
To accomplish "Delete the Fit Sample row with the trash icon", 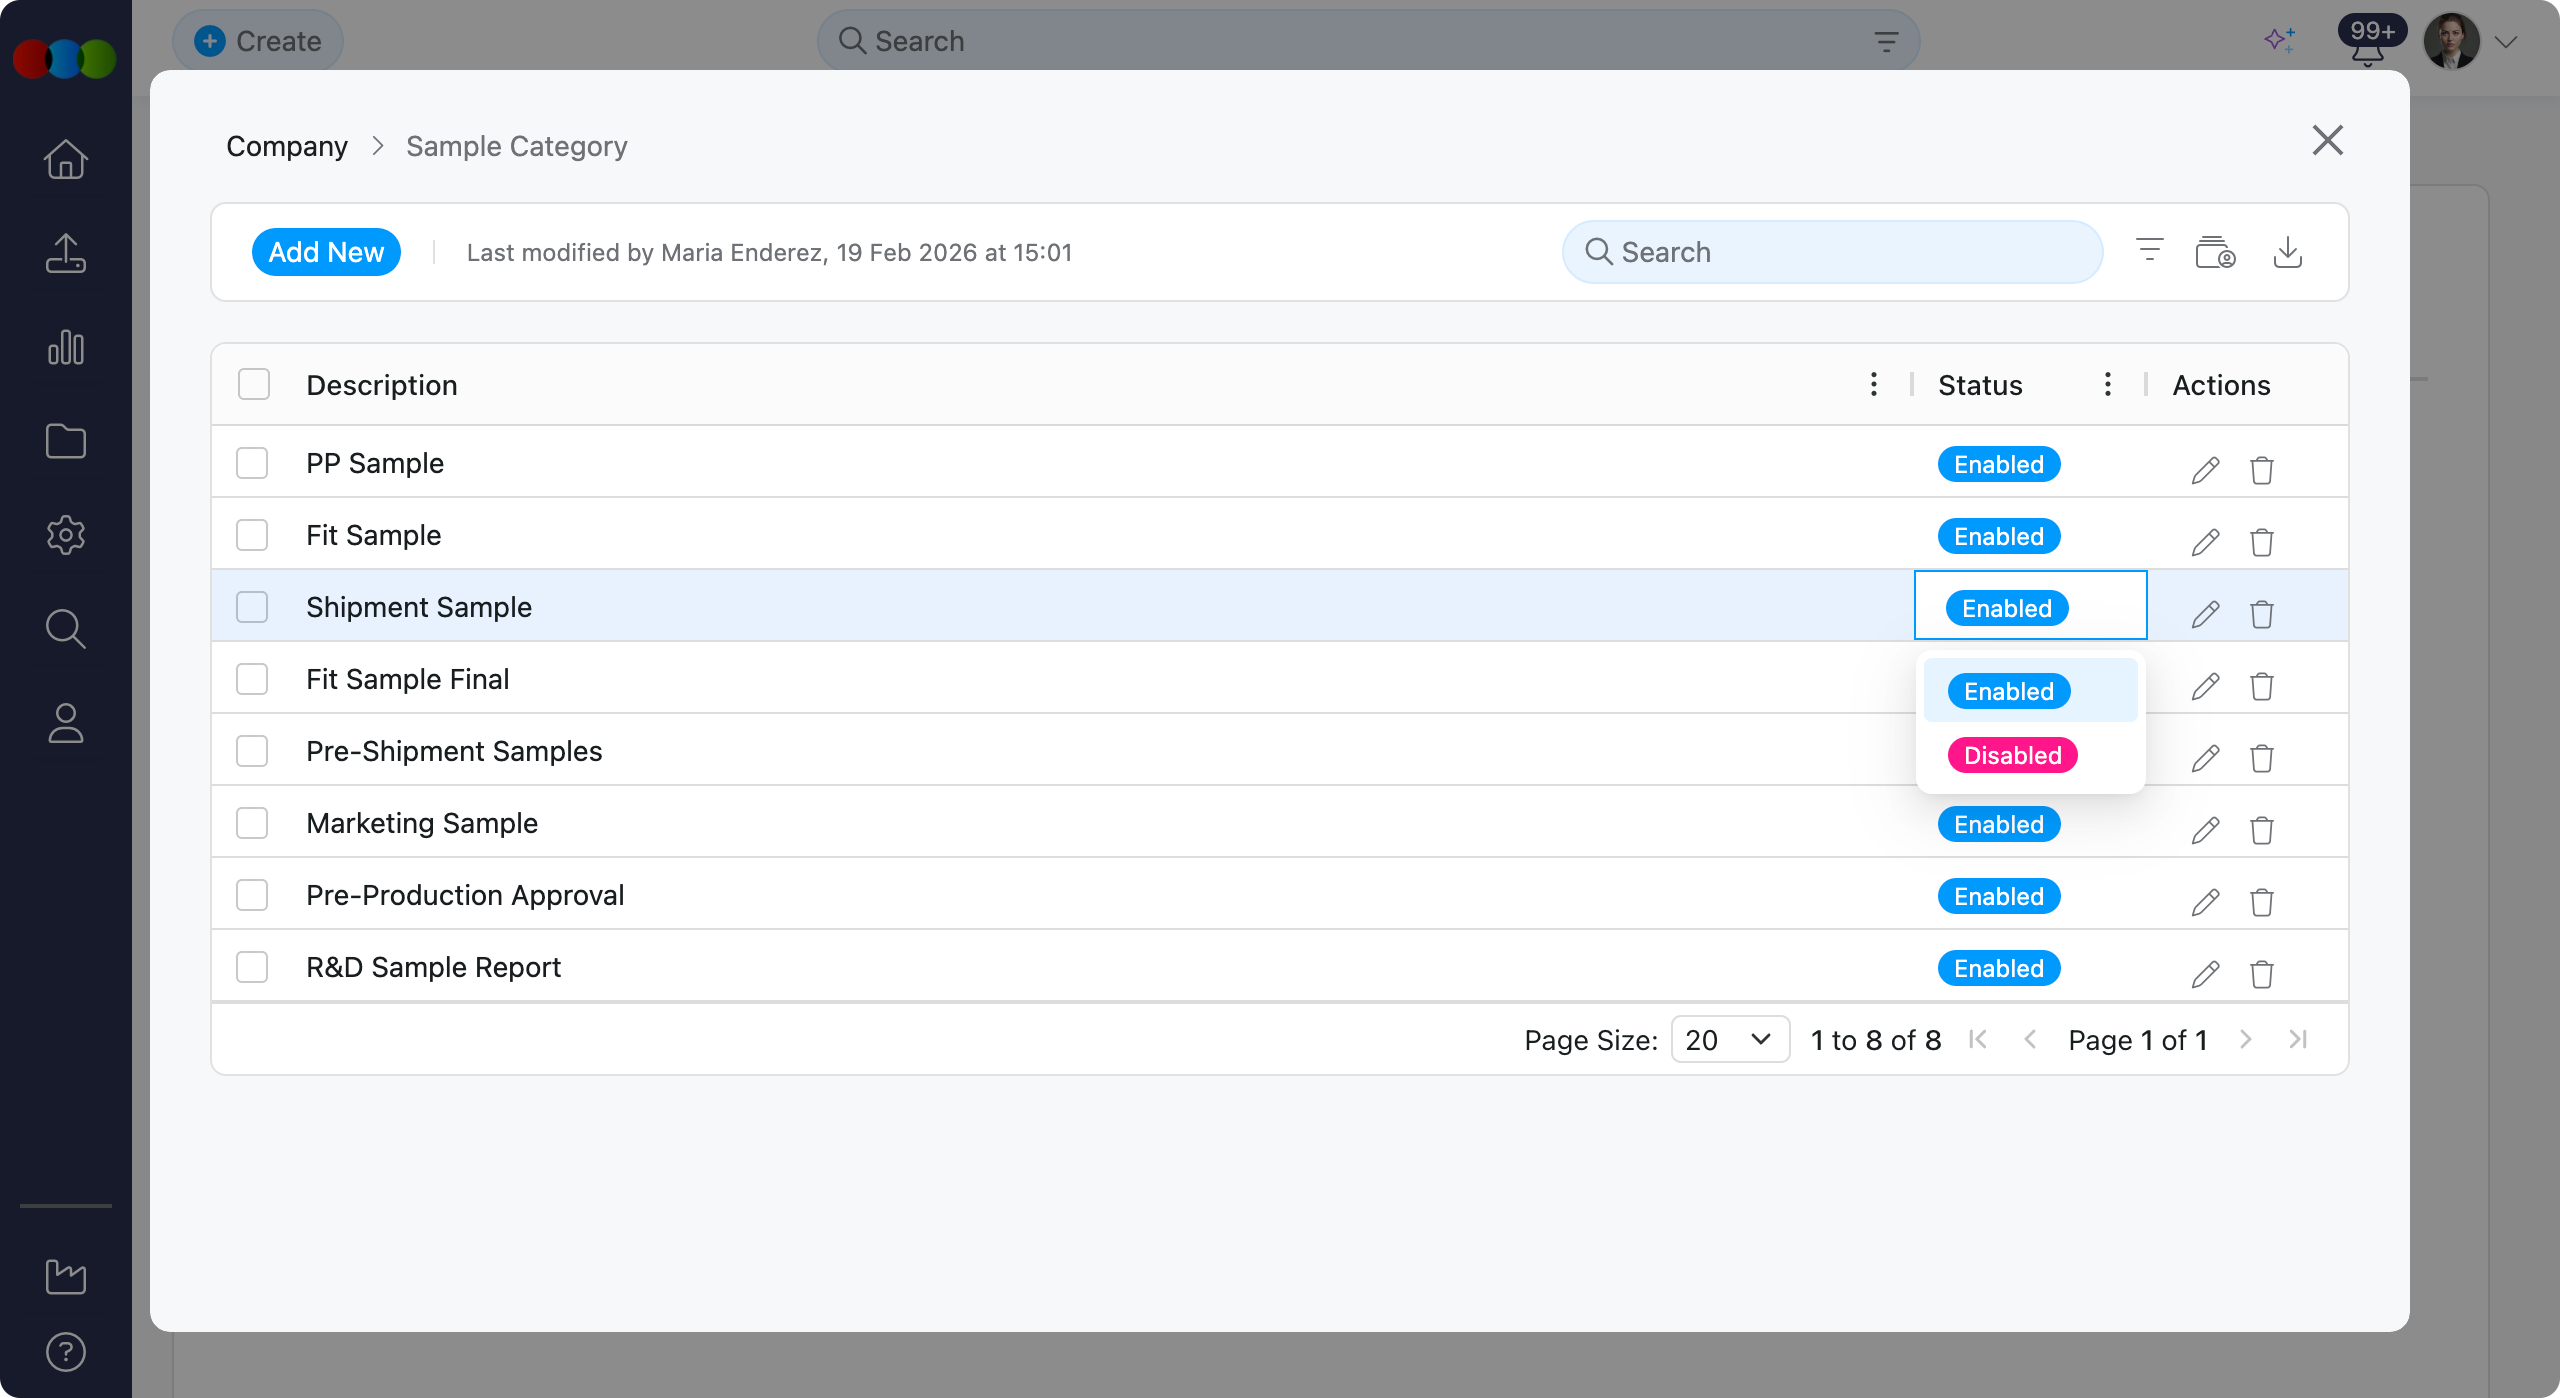I will pos(2261,542).
